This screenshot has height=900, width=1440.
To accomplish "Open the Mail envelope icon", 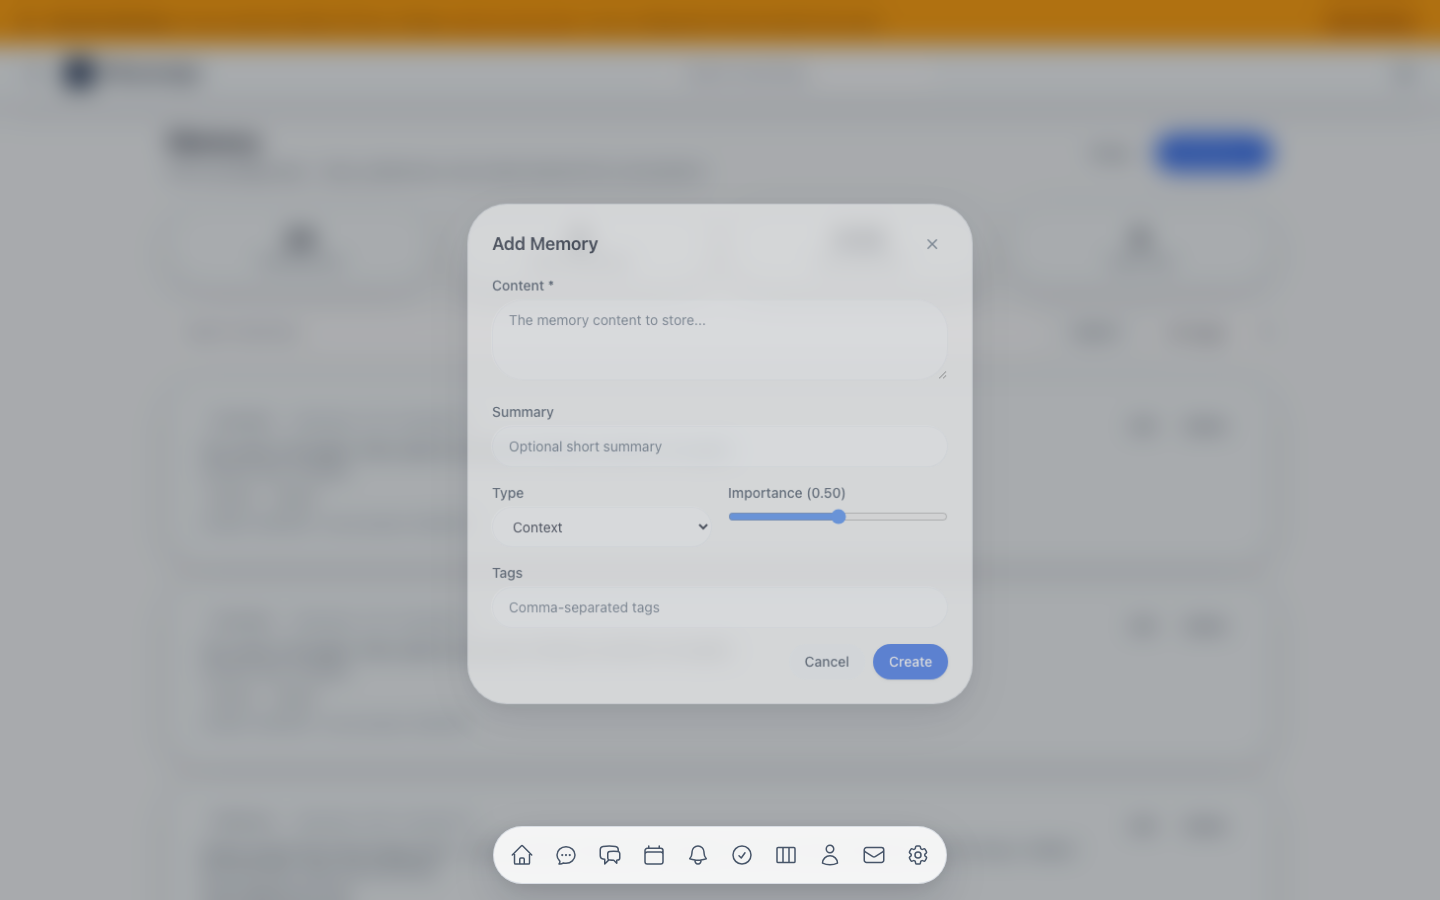I will pos(874,855).
